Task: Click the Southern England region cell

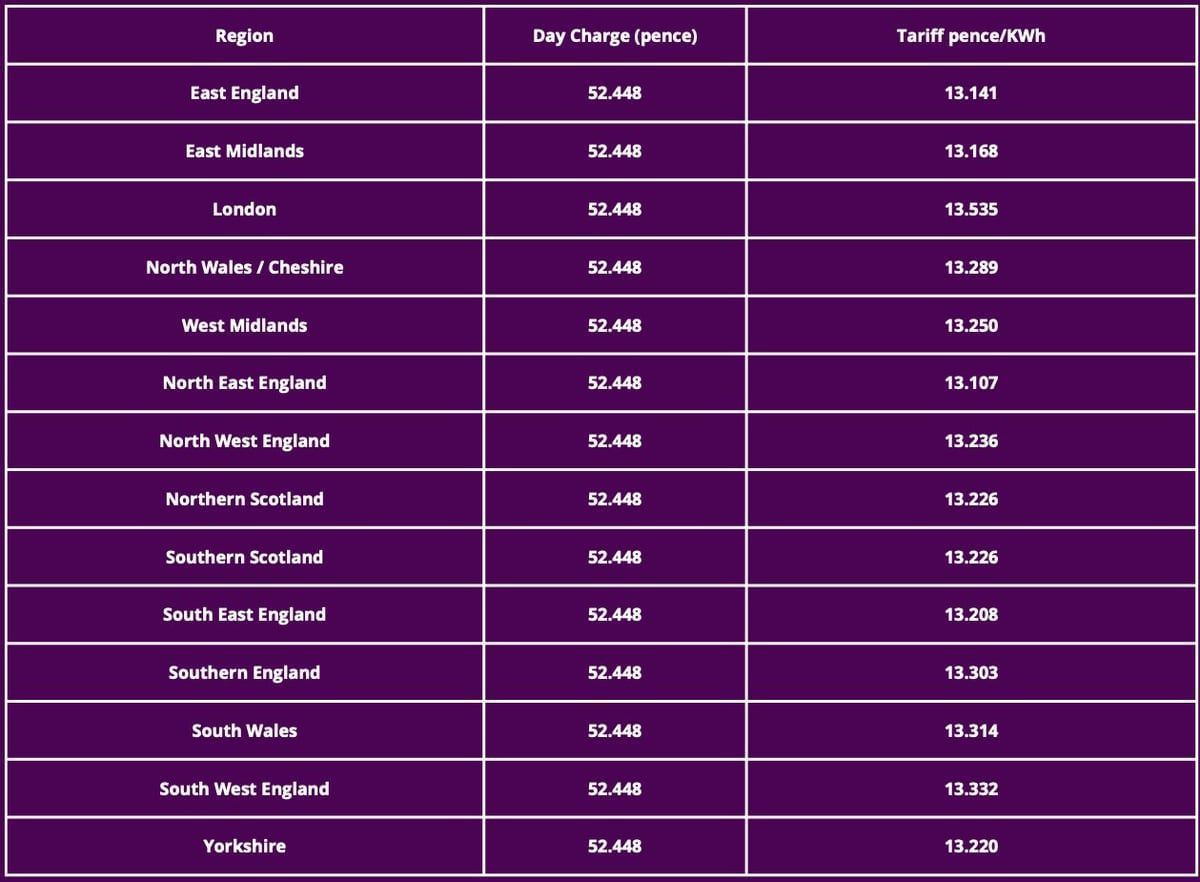Action: tap(244, 673)
